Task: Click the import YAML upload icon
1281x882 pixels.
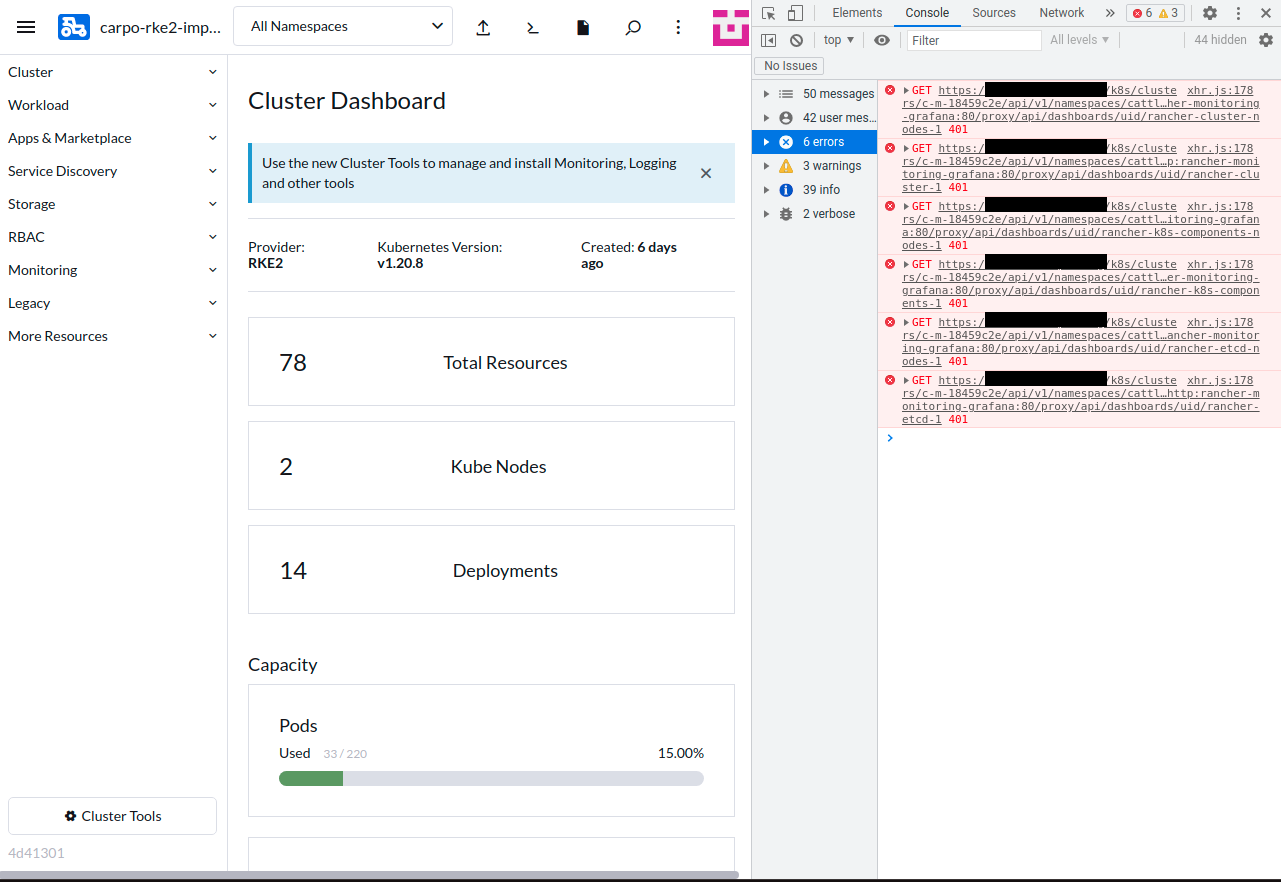Action: 483,27
